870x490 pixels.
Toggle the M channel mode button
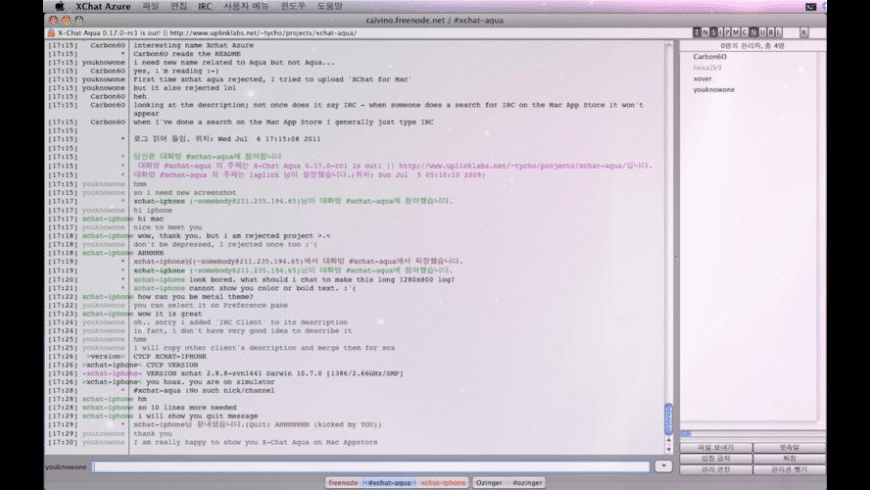(x=736, y=33)
